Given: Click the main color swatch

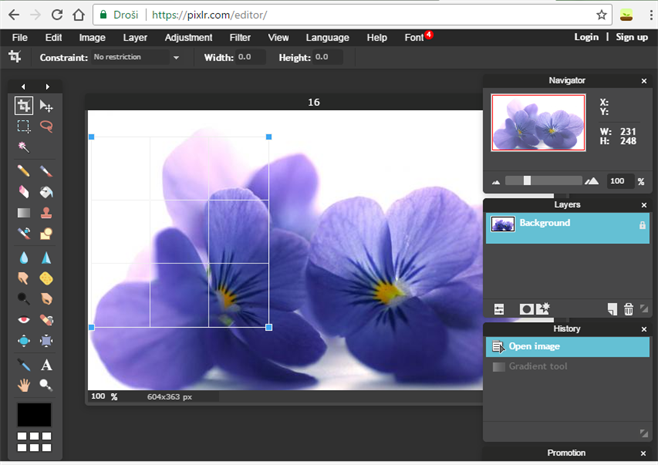Looking at the screenshot, I should point(34,414).
